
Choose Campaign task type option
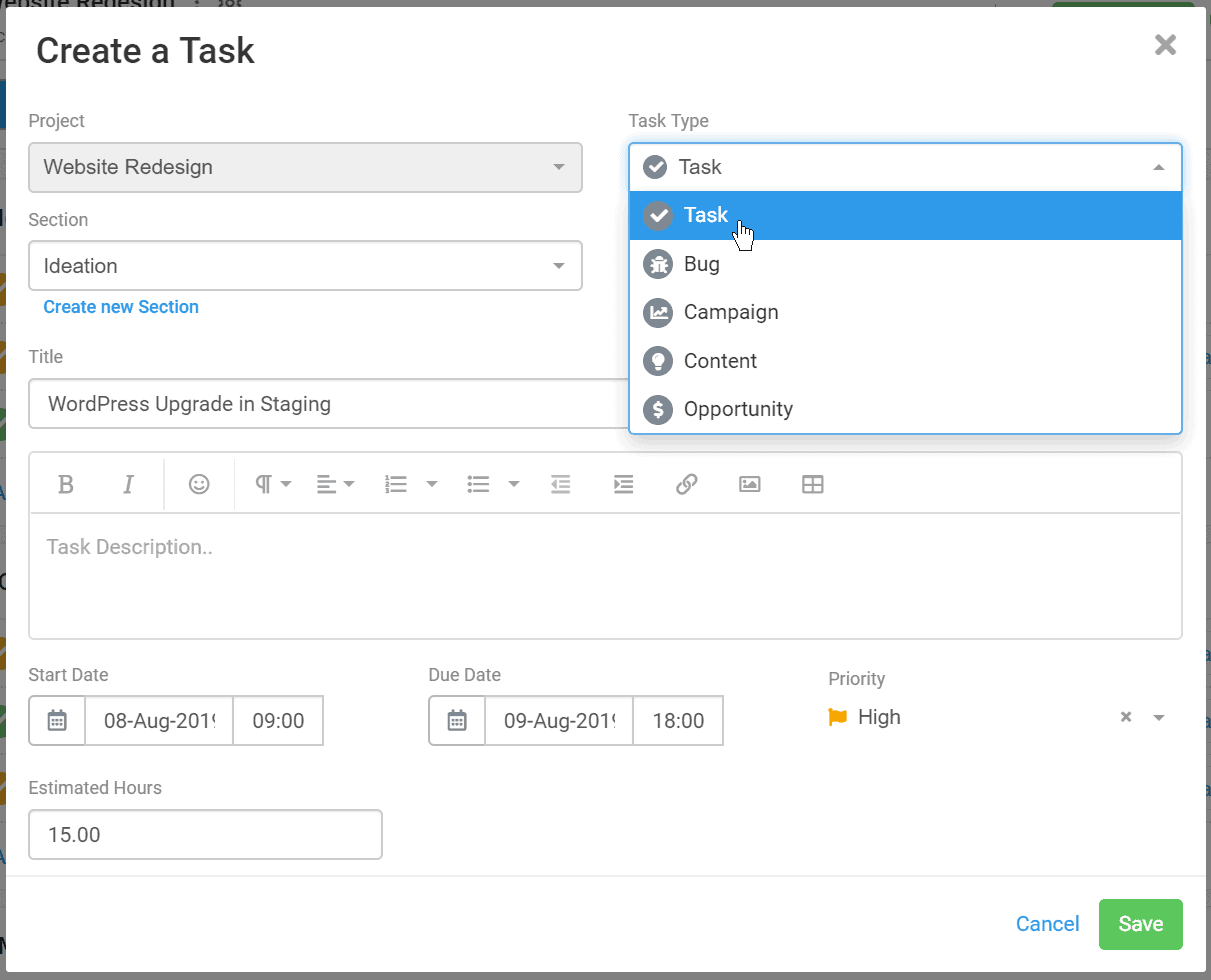[x=730, y=312]
